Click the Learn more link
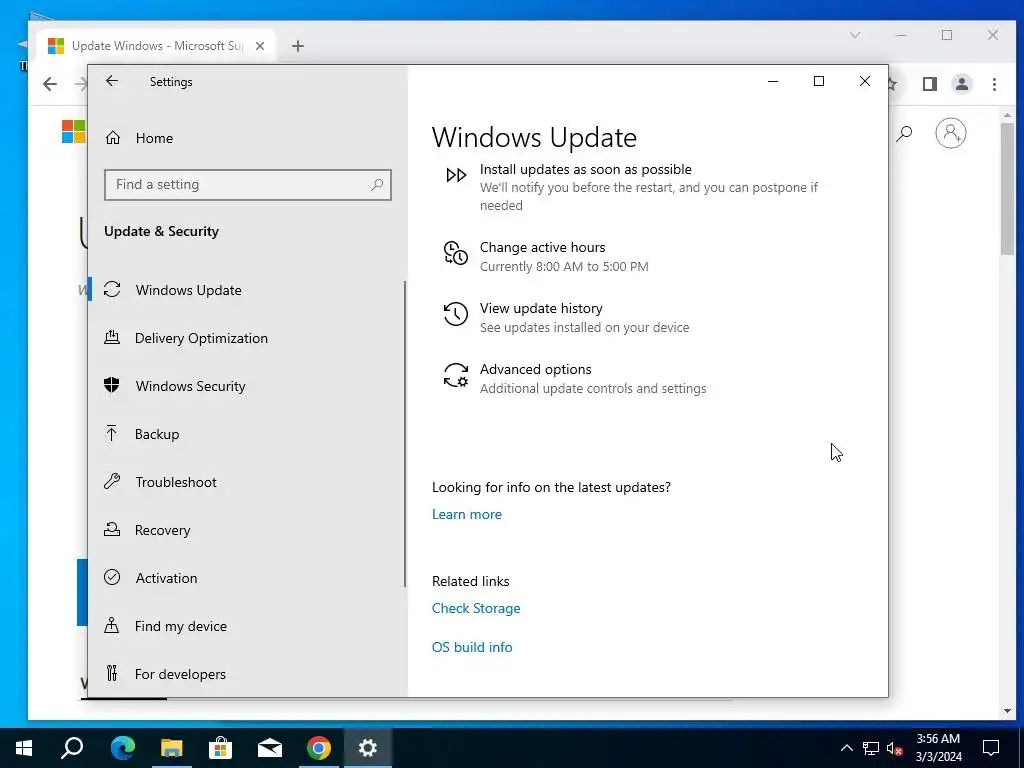The image size is (1024, 768). pyautogui.click(x=467, y=514)
